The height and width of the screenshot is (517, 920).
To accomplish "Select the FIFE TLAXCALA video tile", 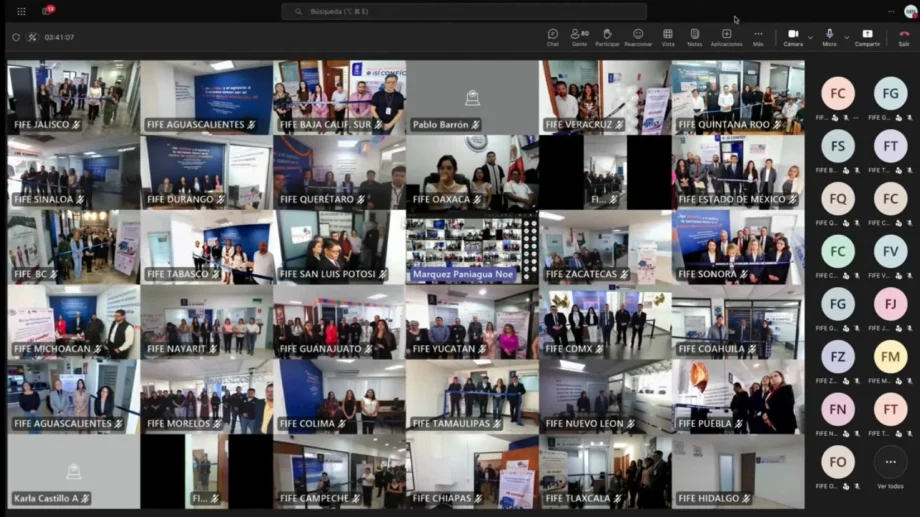I will pos(605,471).
